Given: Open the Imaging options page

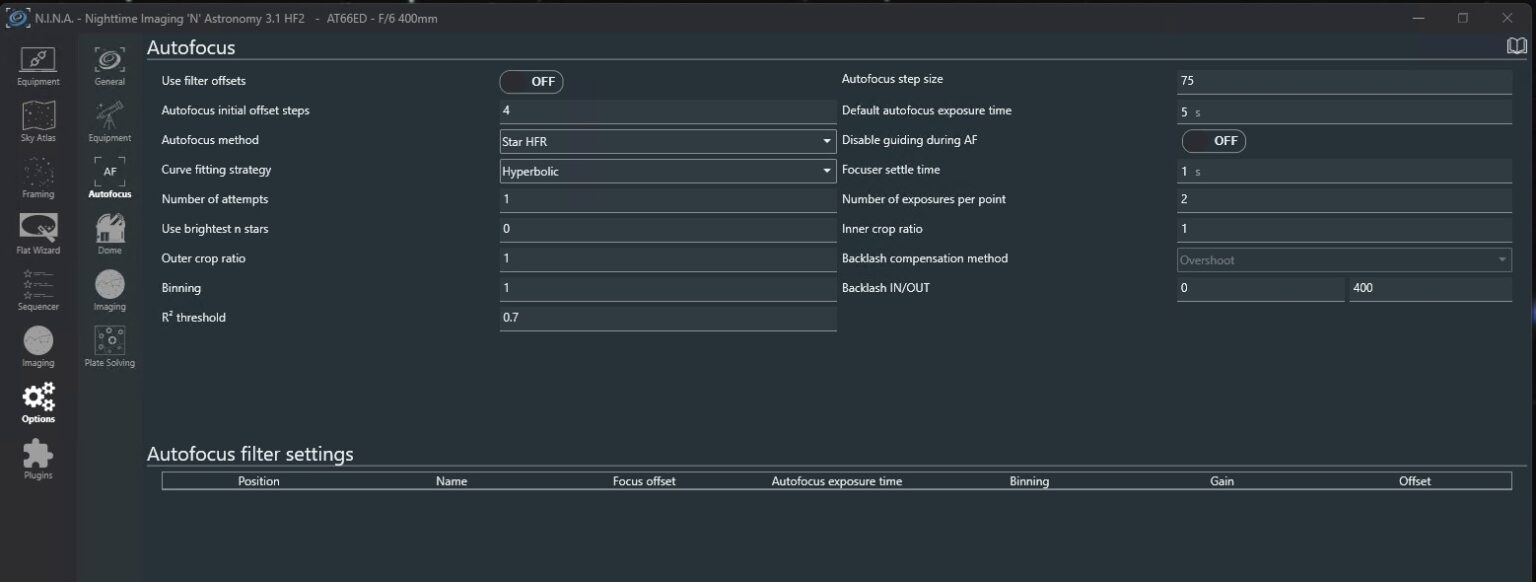Looking at the screenshot, I should pyautogui.click(x=109, y=289).
